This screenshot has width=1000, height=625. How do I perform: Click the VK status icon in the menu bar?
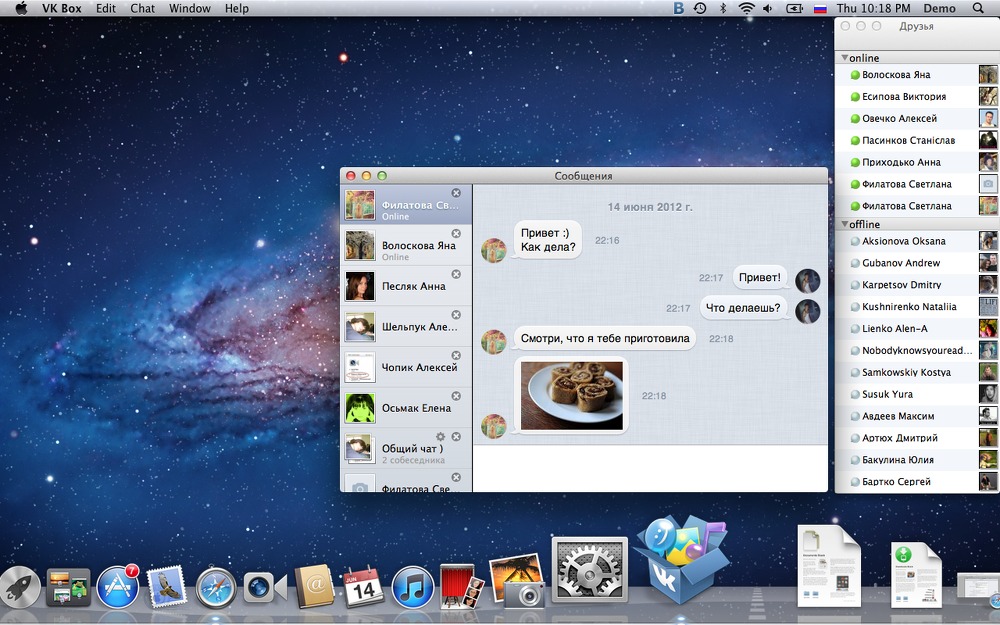(679, 8)
